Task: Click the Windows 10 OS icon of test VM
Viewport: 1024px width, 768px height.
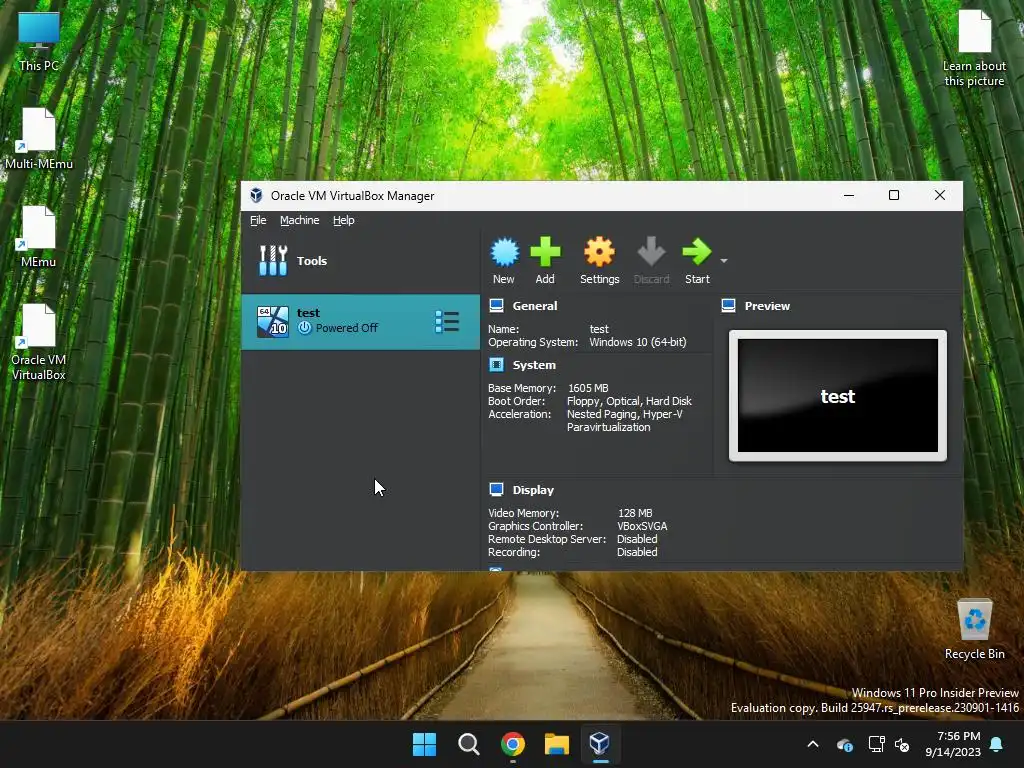Action: point(272,322)
